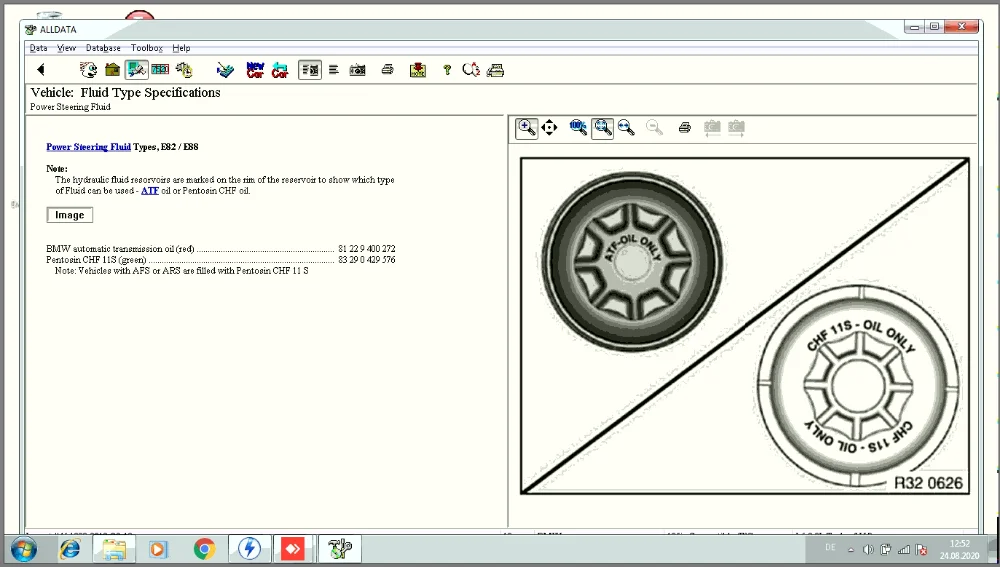This screenshot has height=567, width=1000.
Task: Click the fax printer icon at toolbar end
Action: [x=496, y=70]
